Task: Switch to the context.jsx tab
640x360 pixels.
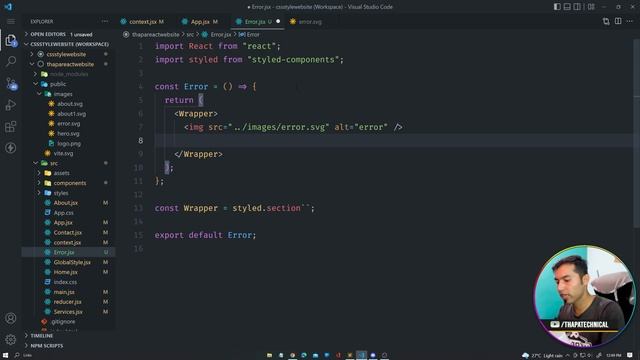Action: click(142, 22)
